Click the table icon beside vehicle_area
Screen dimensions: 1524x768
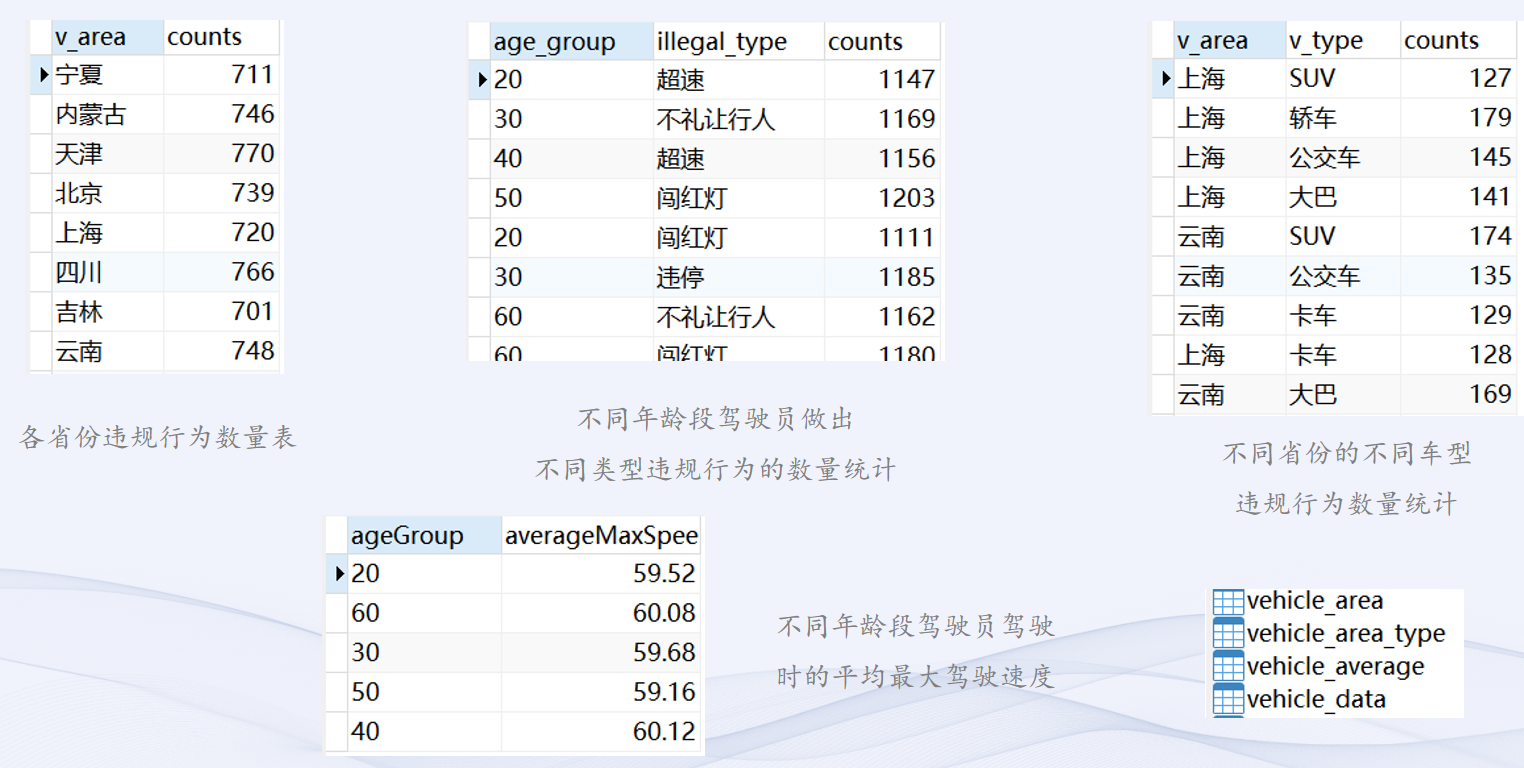coord(1228,602)
